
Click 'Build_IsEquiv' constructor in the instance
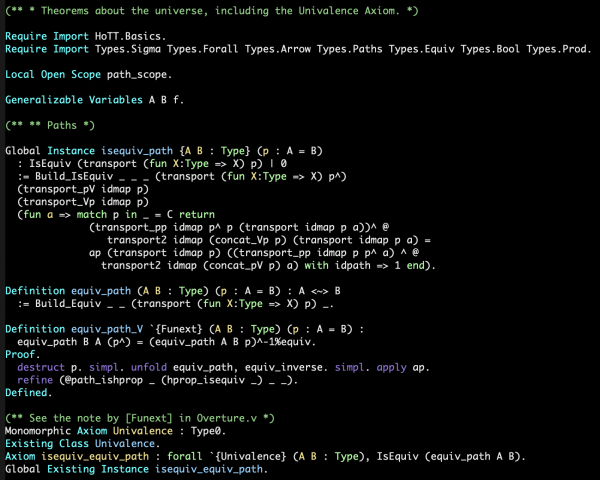coord(74,176)
